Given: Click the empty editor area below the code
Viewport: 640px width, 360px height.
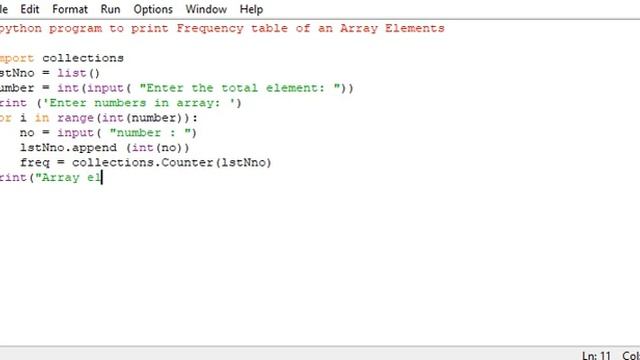Looking at the screenshot, I should tap(320, 265).
